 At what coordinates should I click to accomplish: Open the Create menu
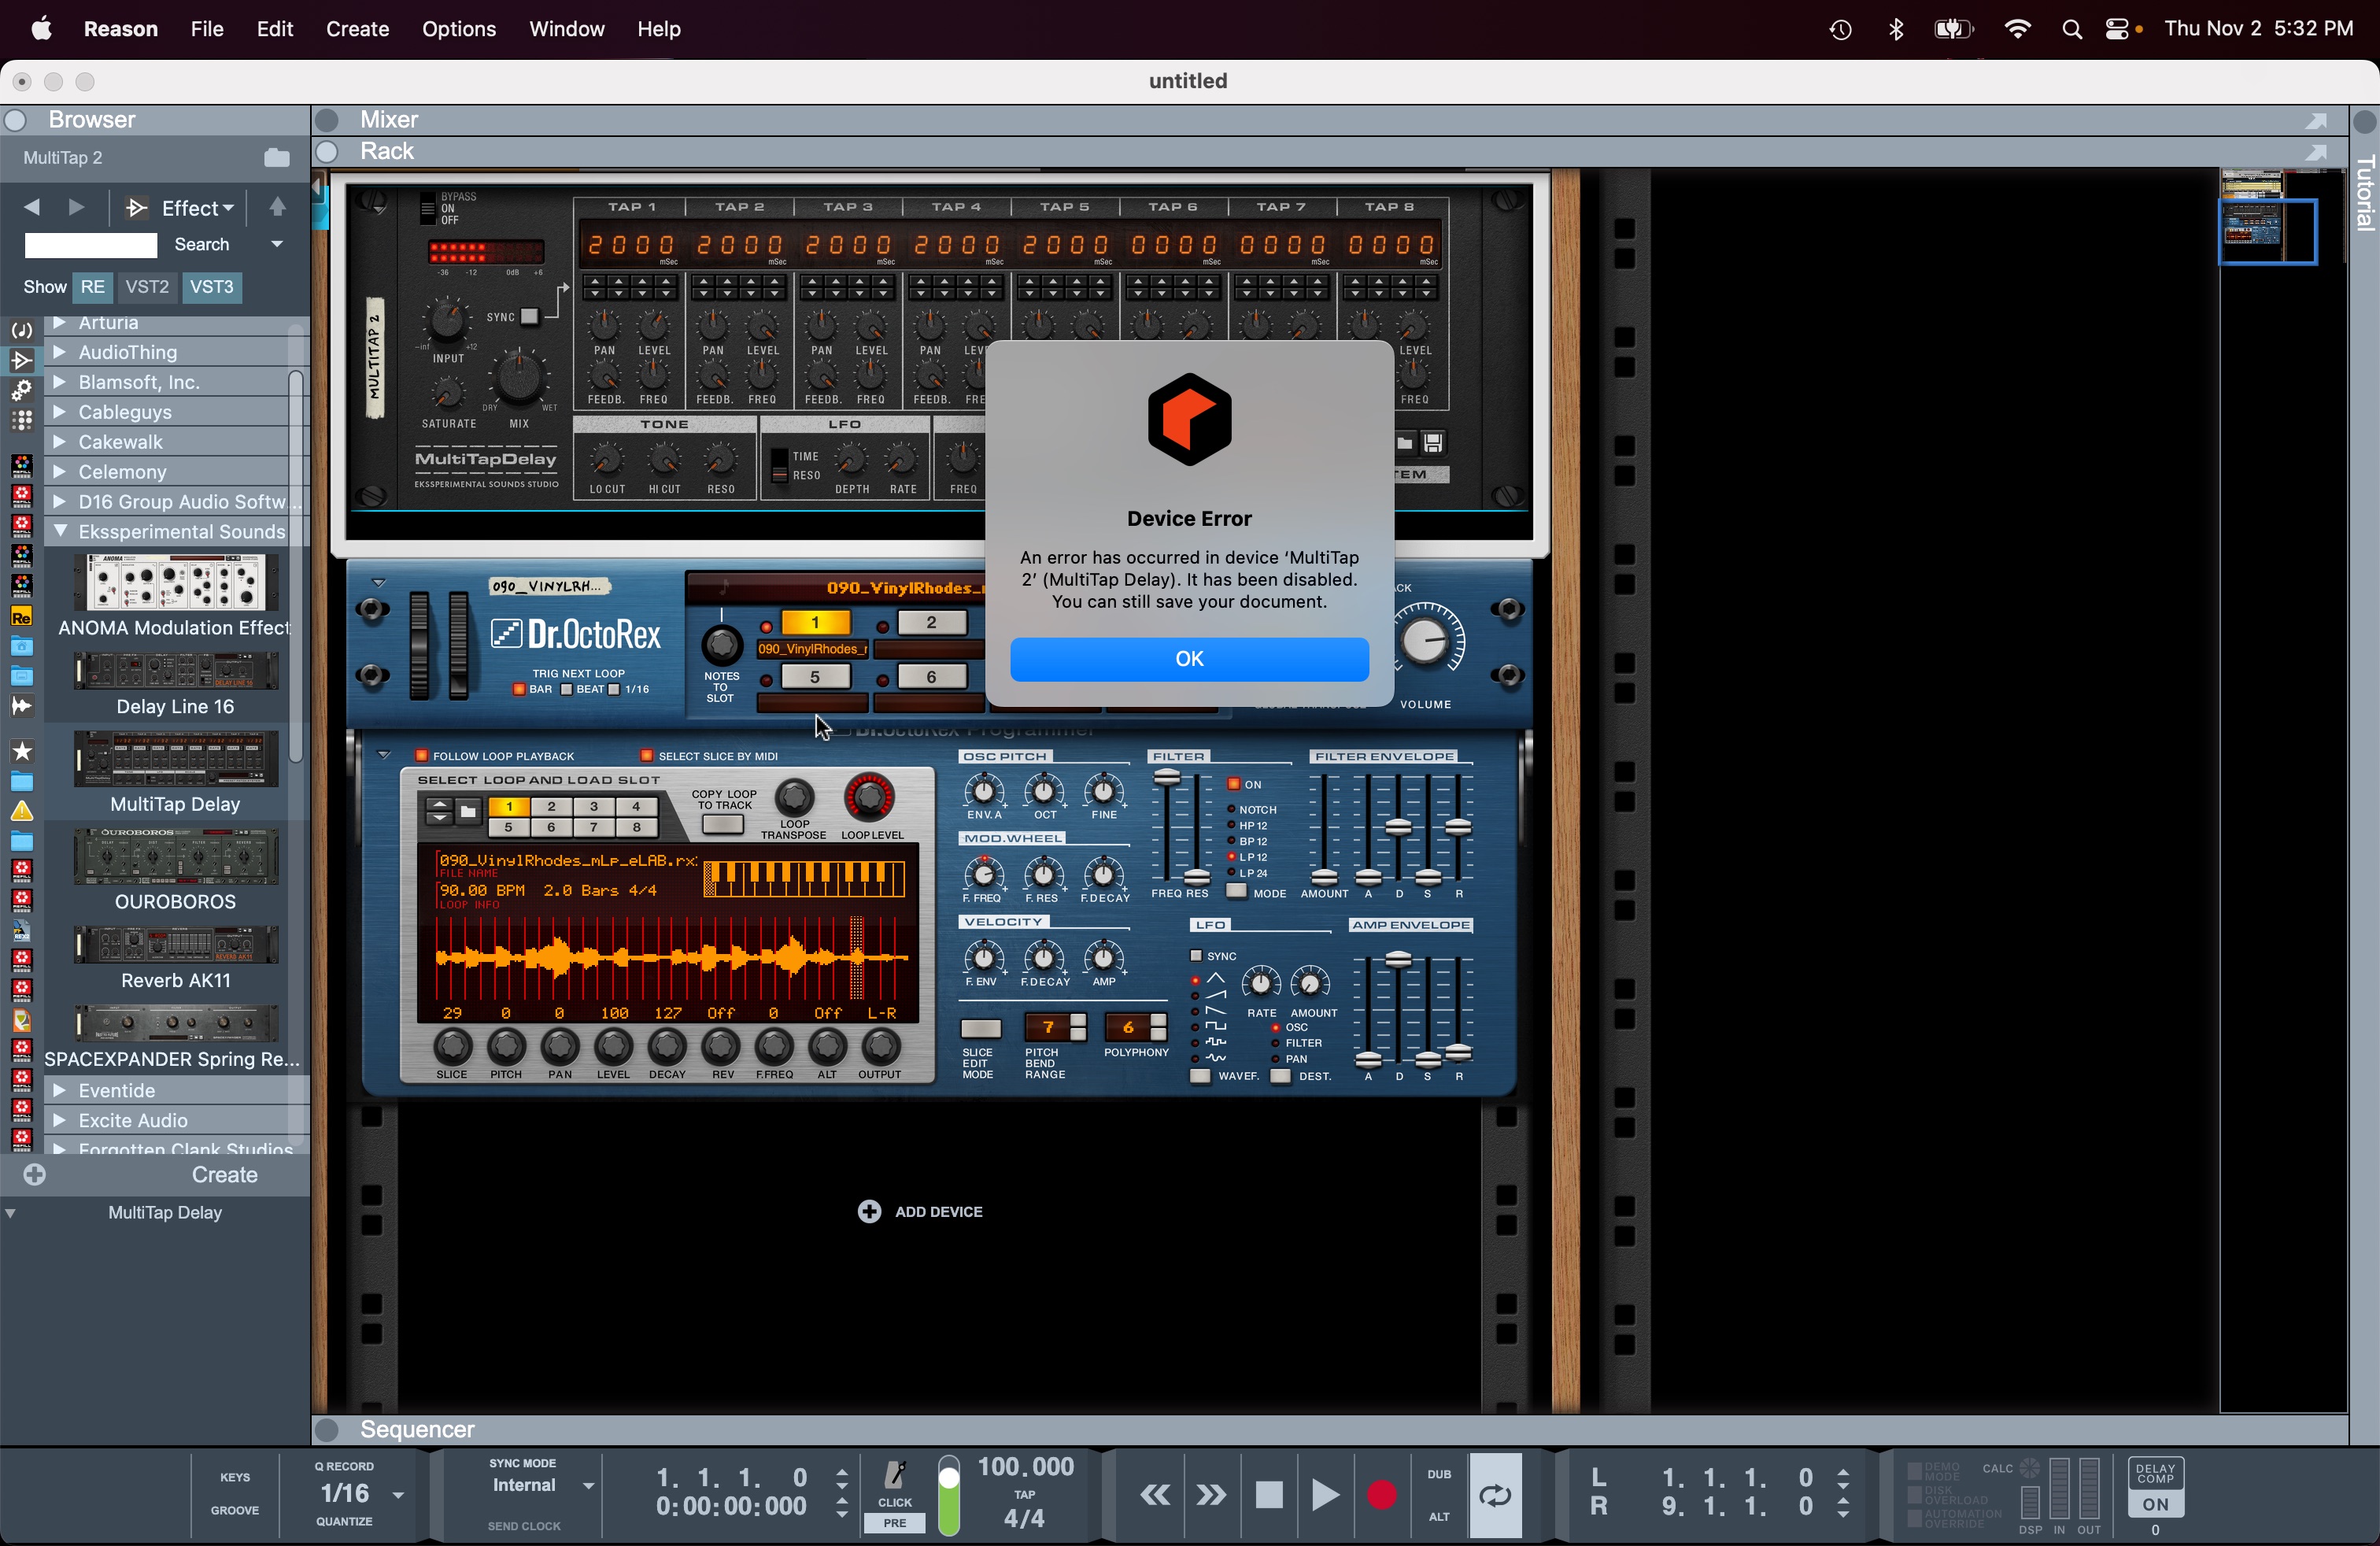(x=357, y=29)
